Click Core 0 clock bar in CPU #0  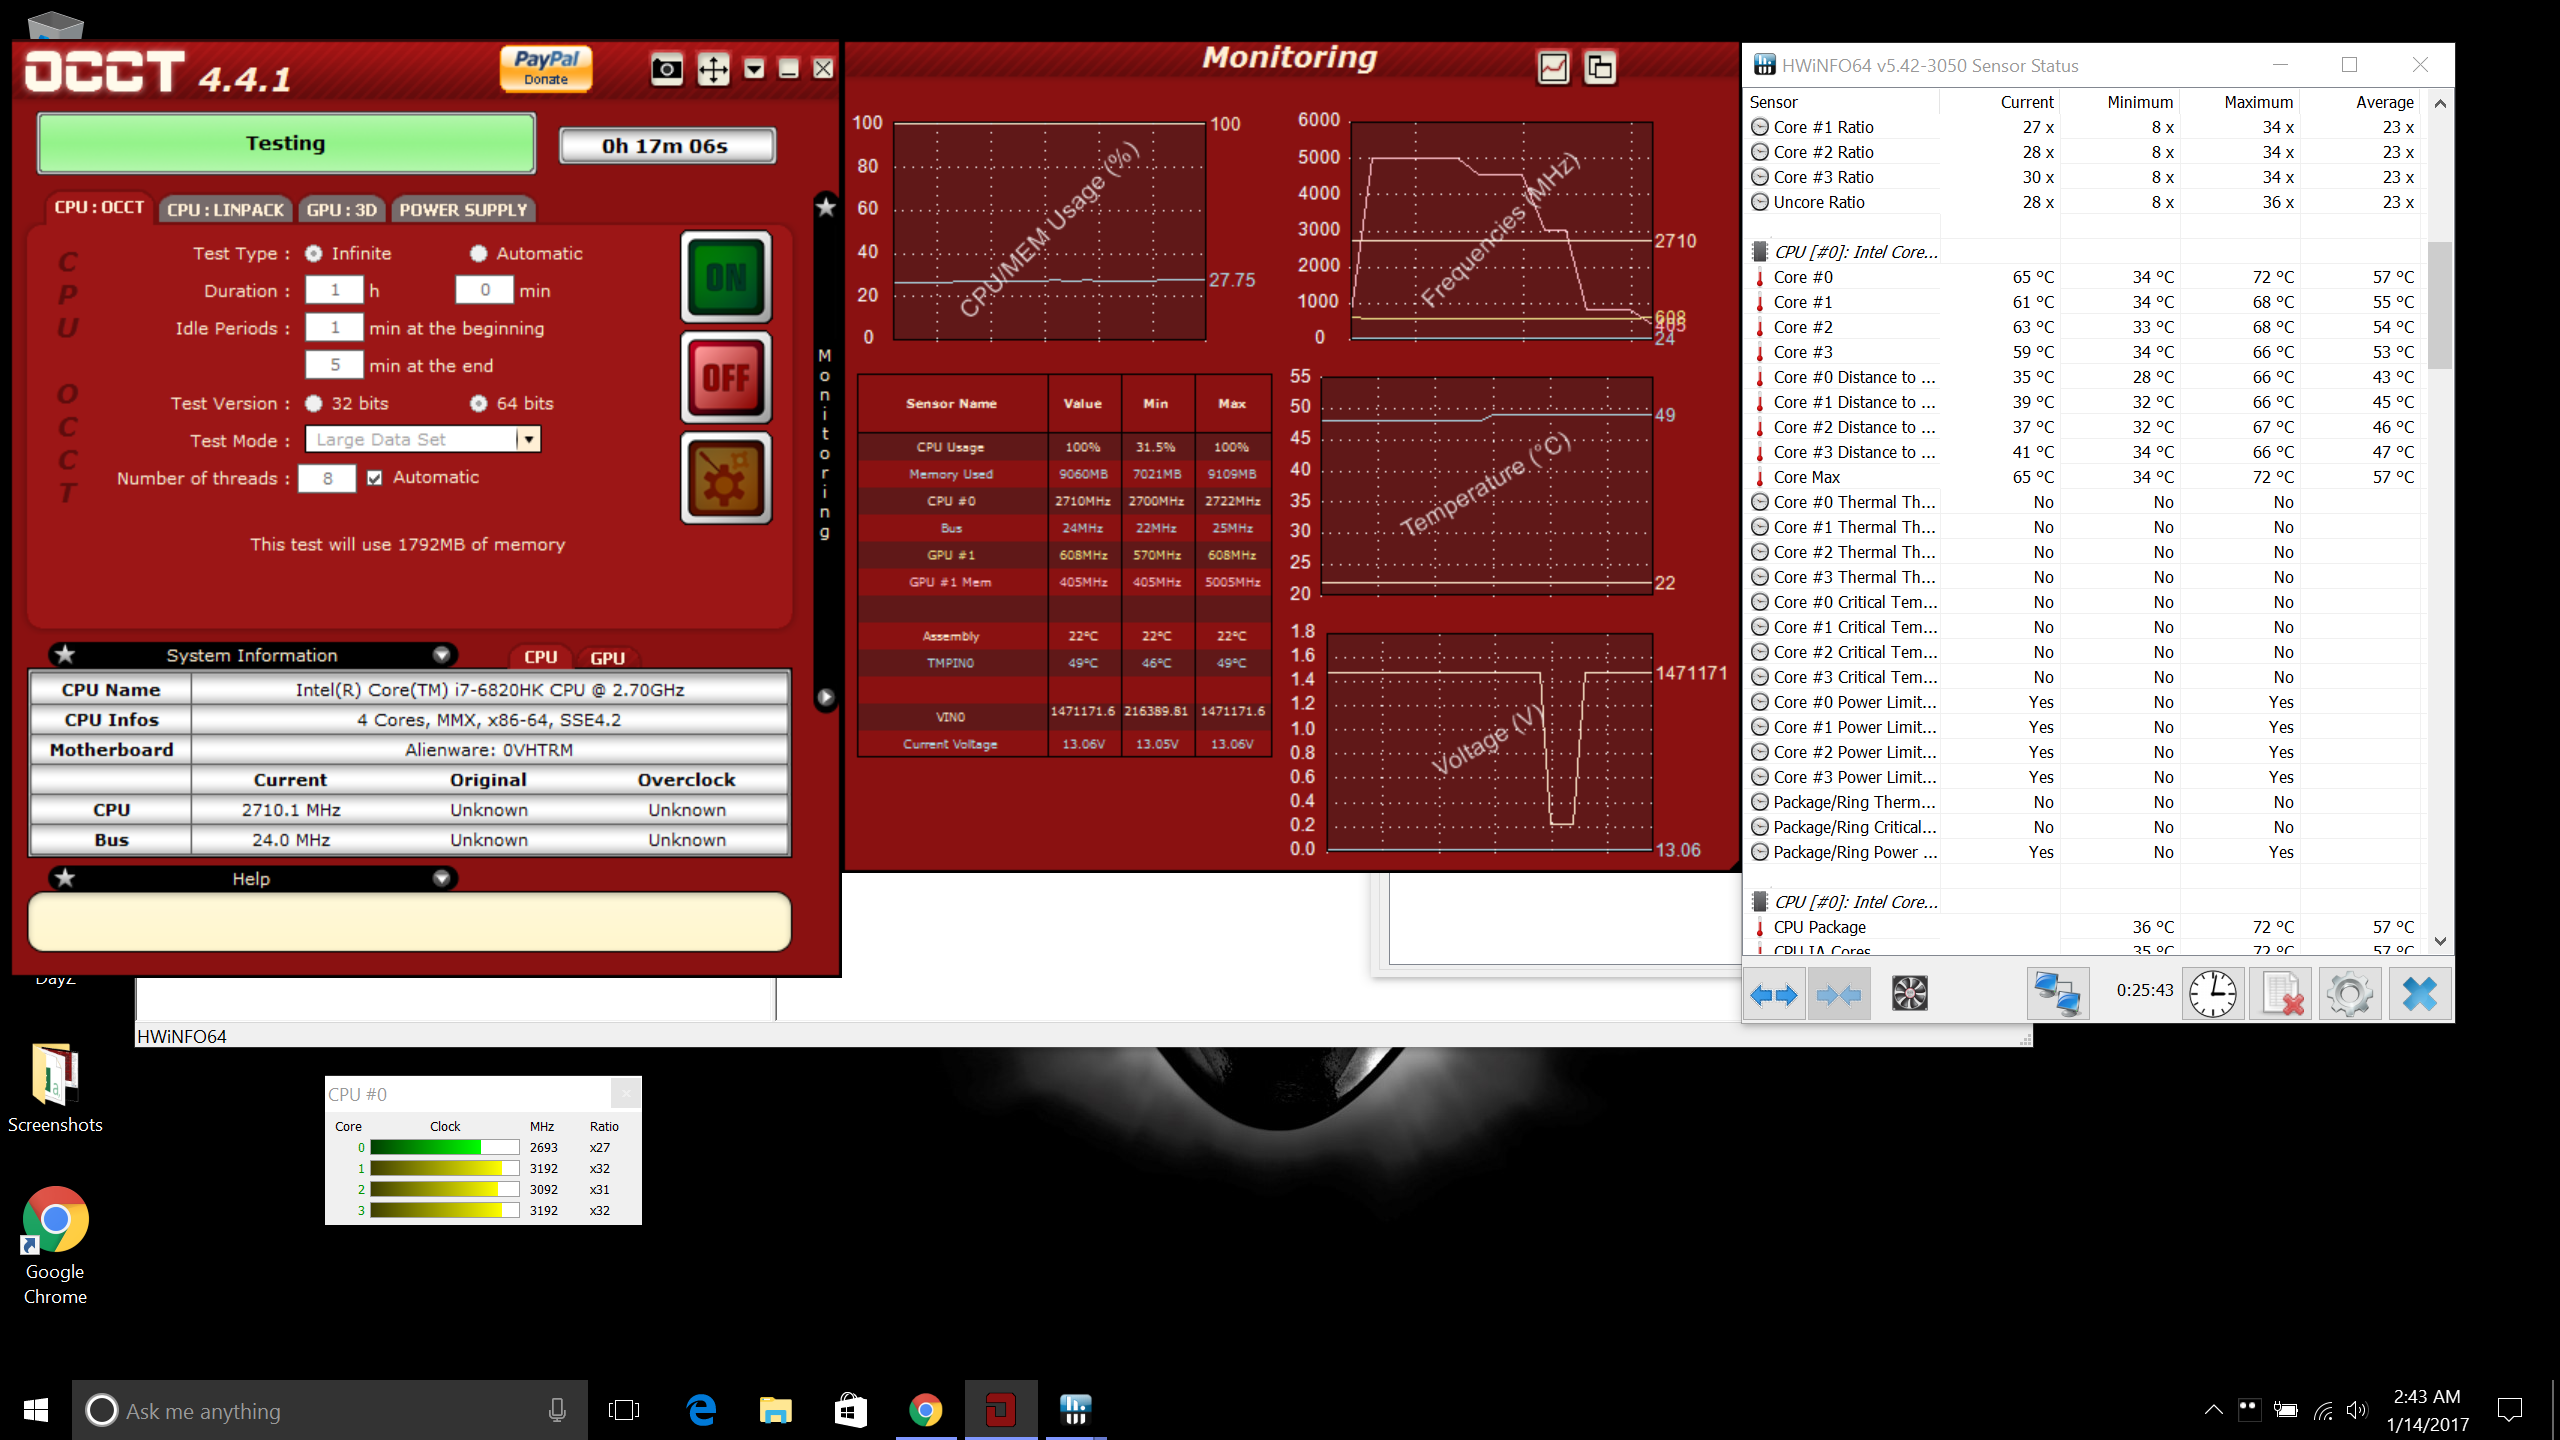pyautogui.click(x=444, y=1147)
